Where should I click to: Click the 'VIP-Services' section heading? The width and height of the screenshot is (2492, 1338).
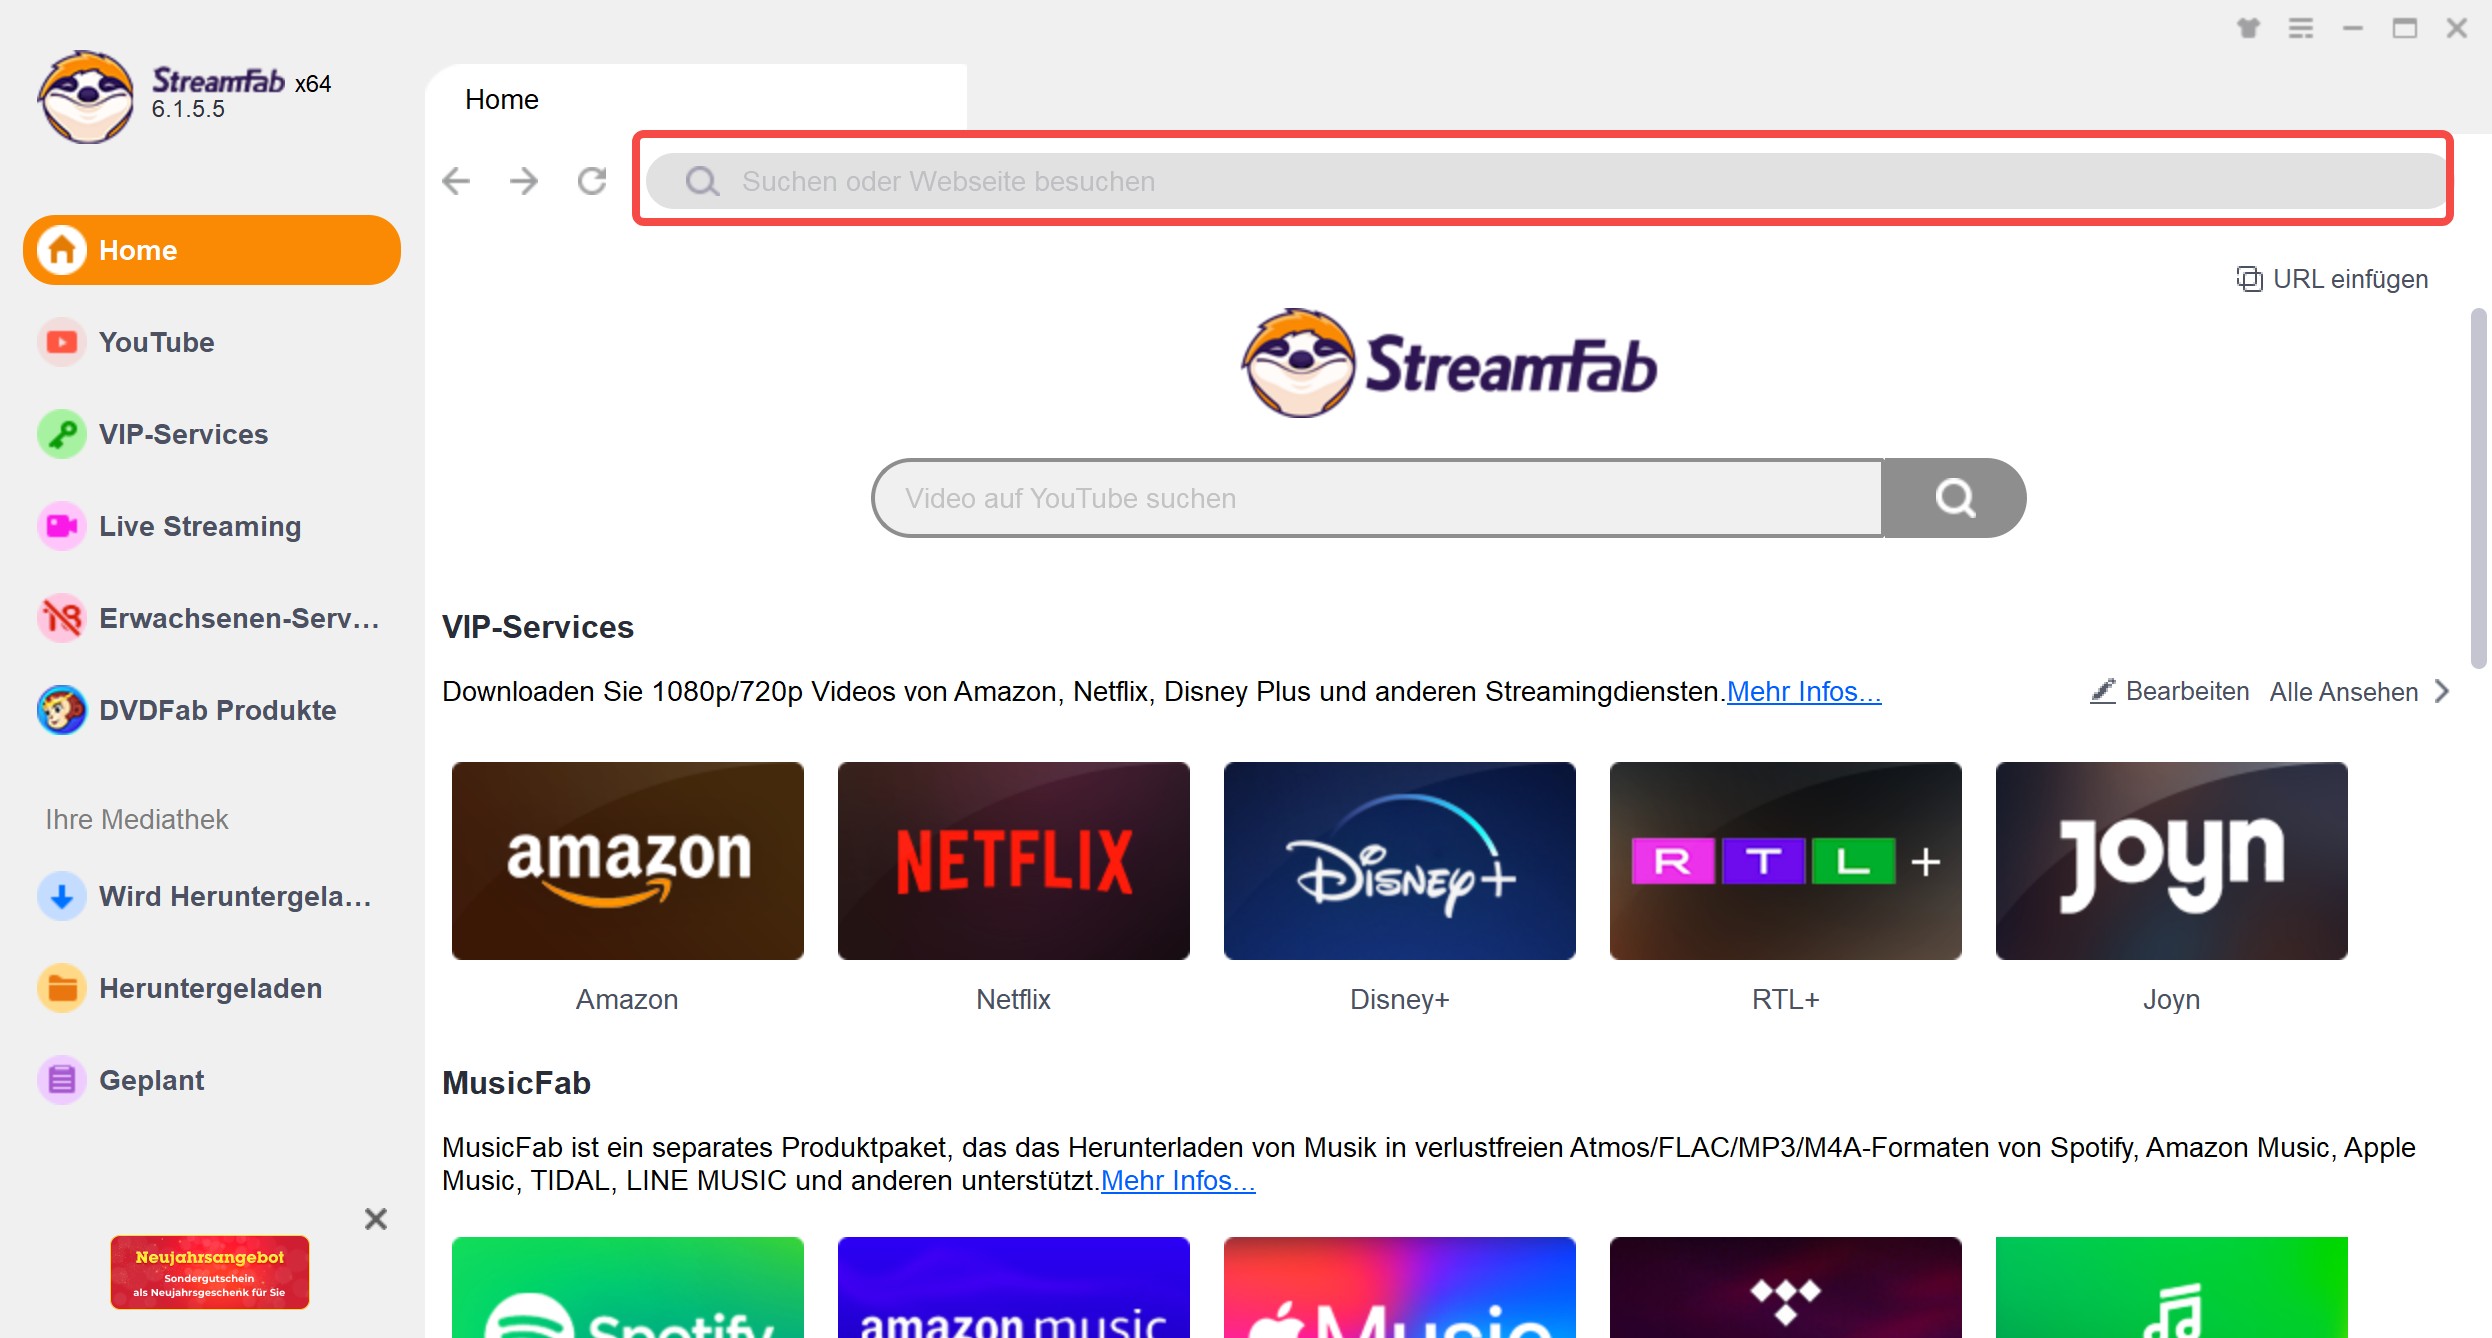[538, 627]
